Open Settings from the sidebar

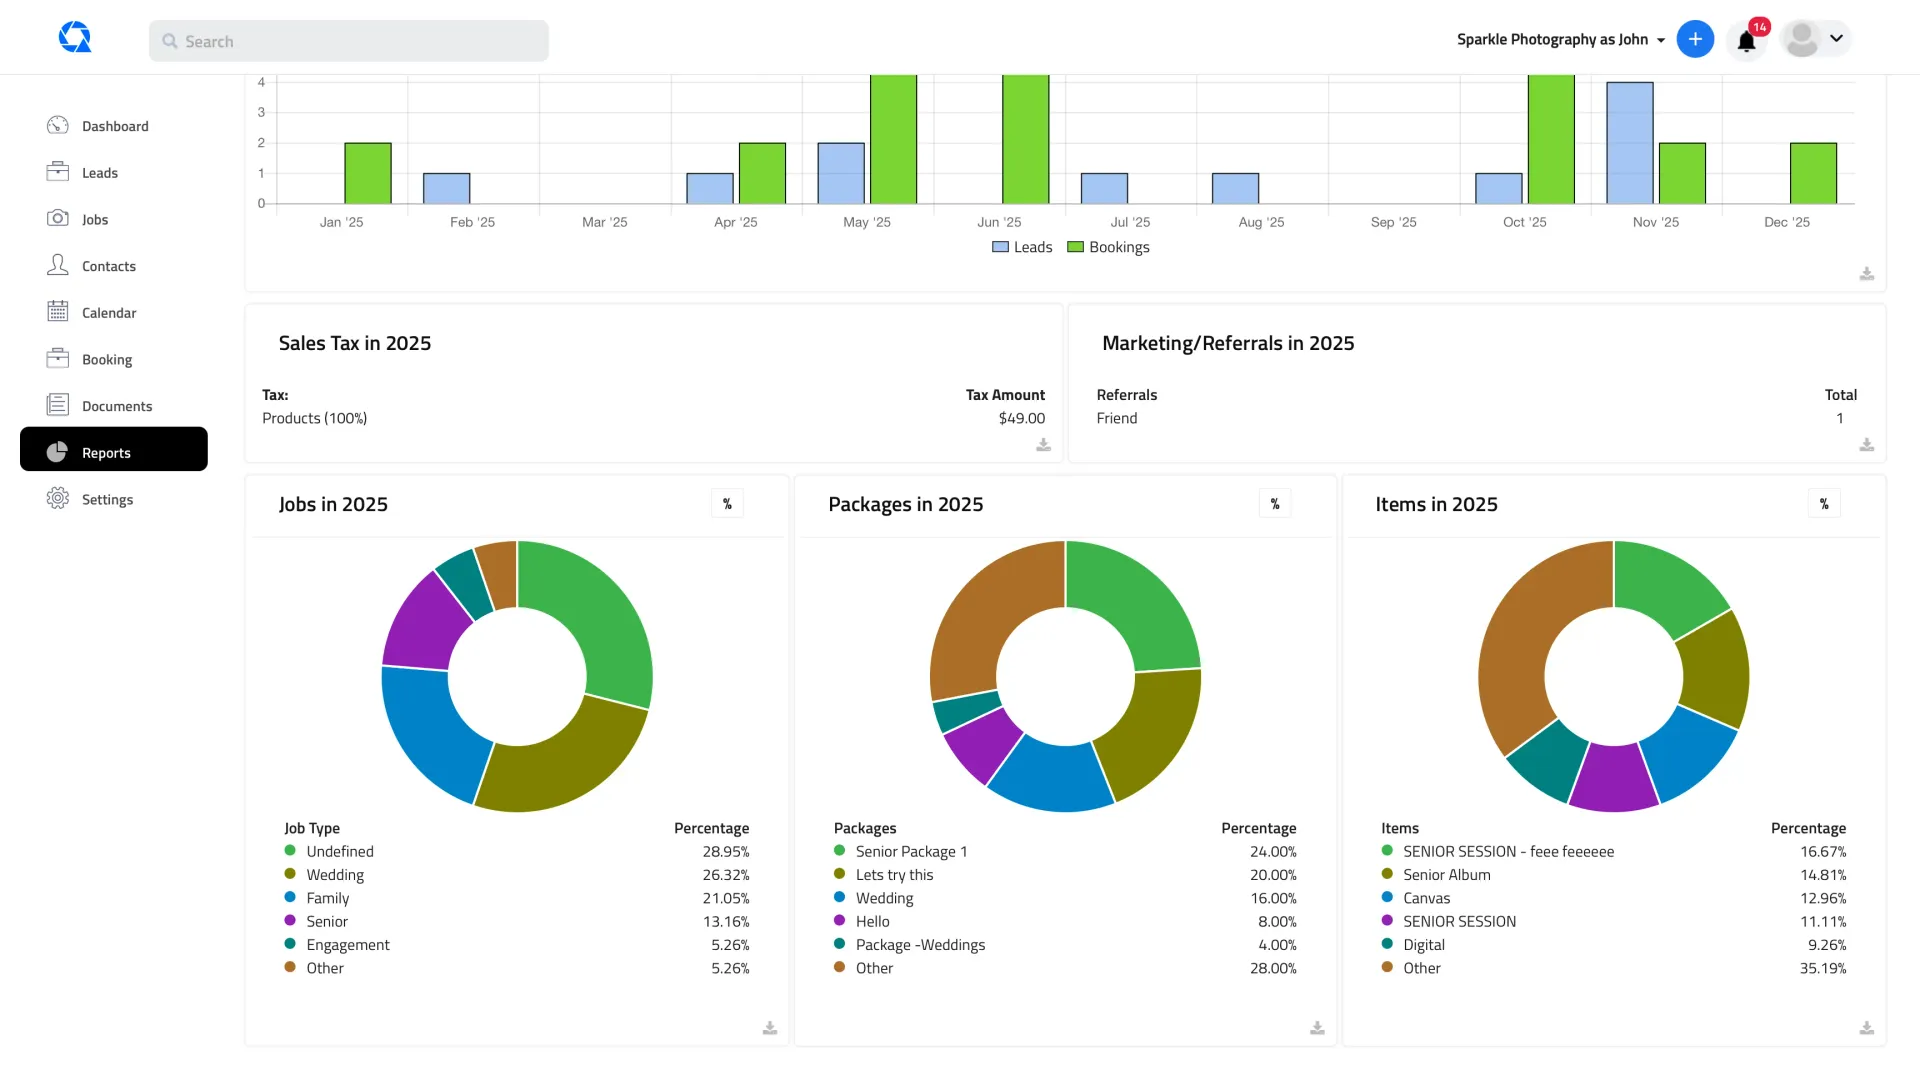(x=59, y=498)
